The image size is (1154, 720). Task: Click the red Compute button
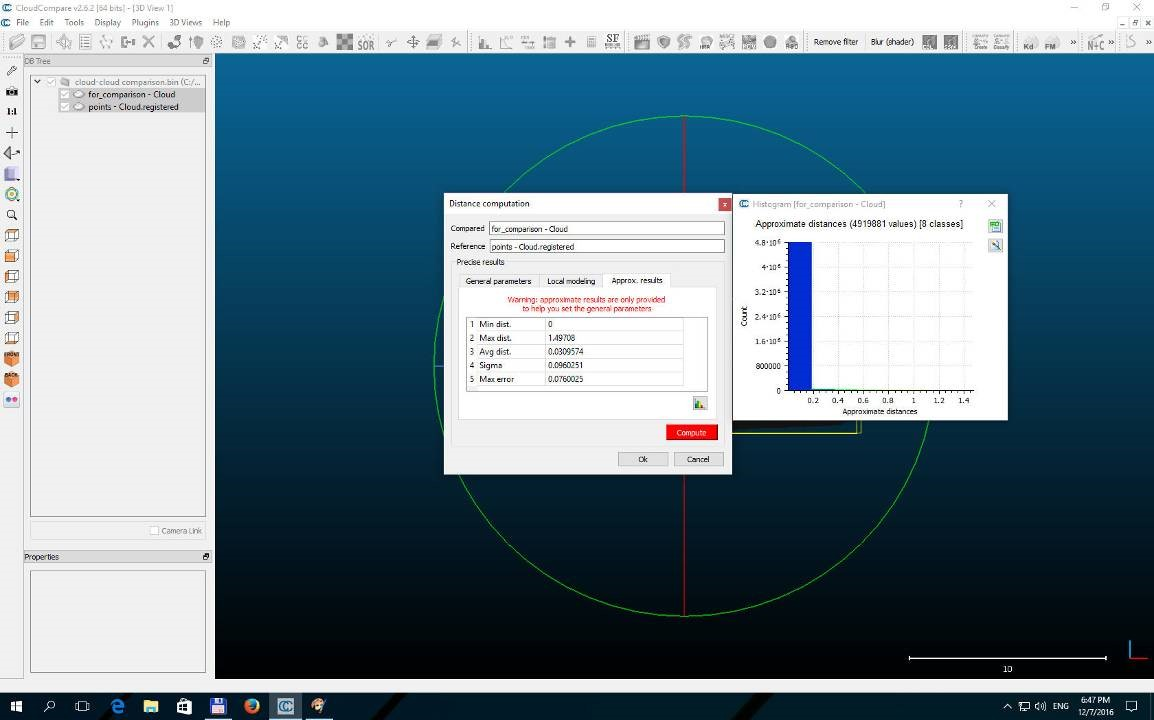click(691, 433)
